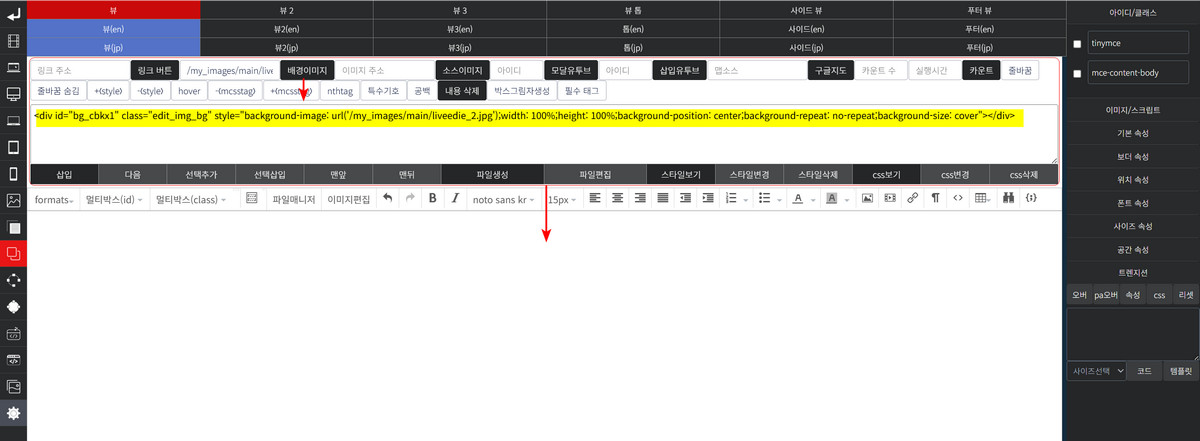
Task: Click the align center icon
Action: tap(617, 199)
